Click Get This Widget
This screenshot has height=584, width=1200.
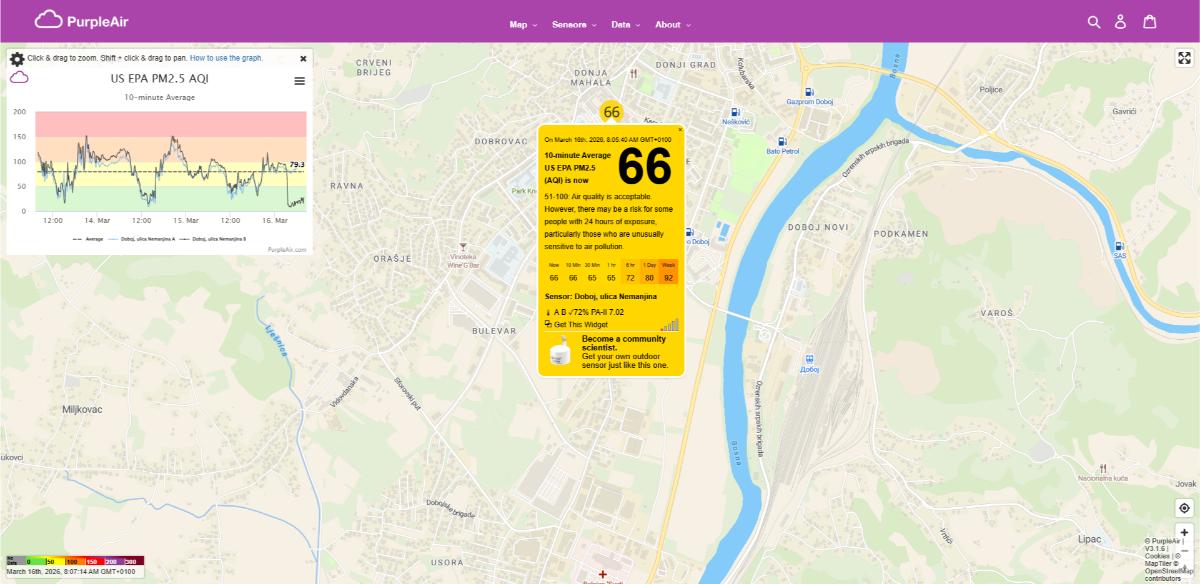pos(582,324)
